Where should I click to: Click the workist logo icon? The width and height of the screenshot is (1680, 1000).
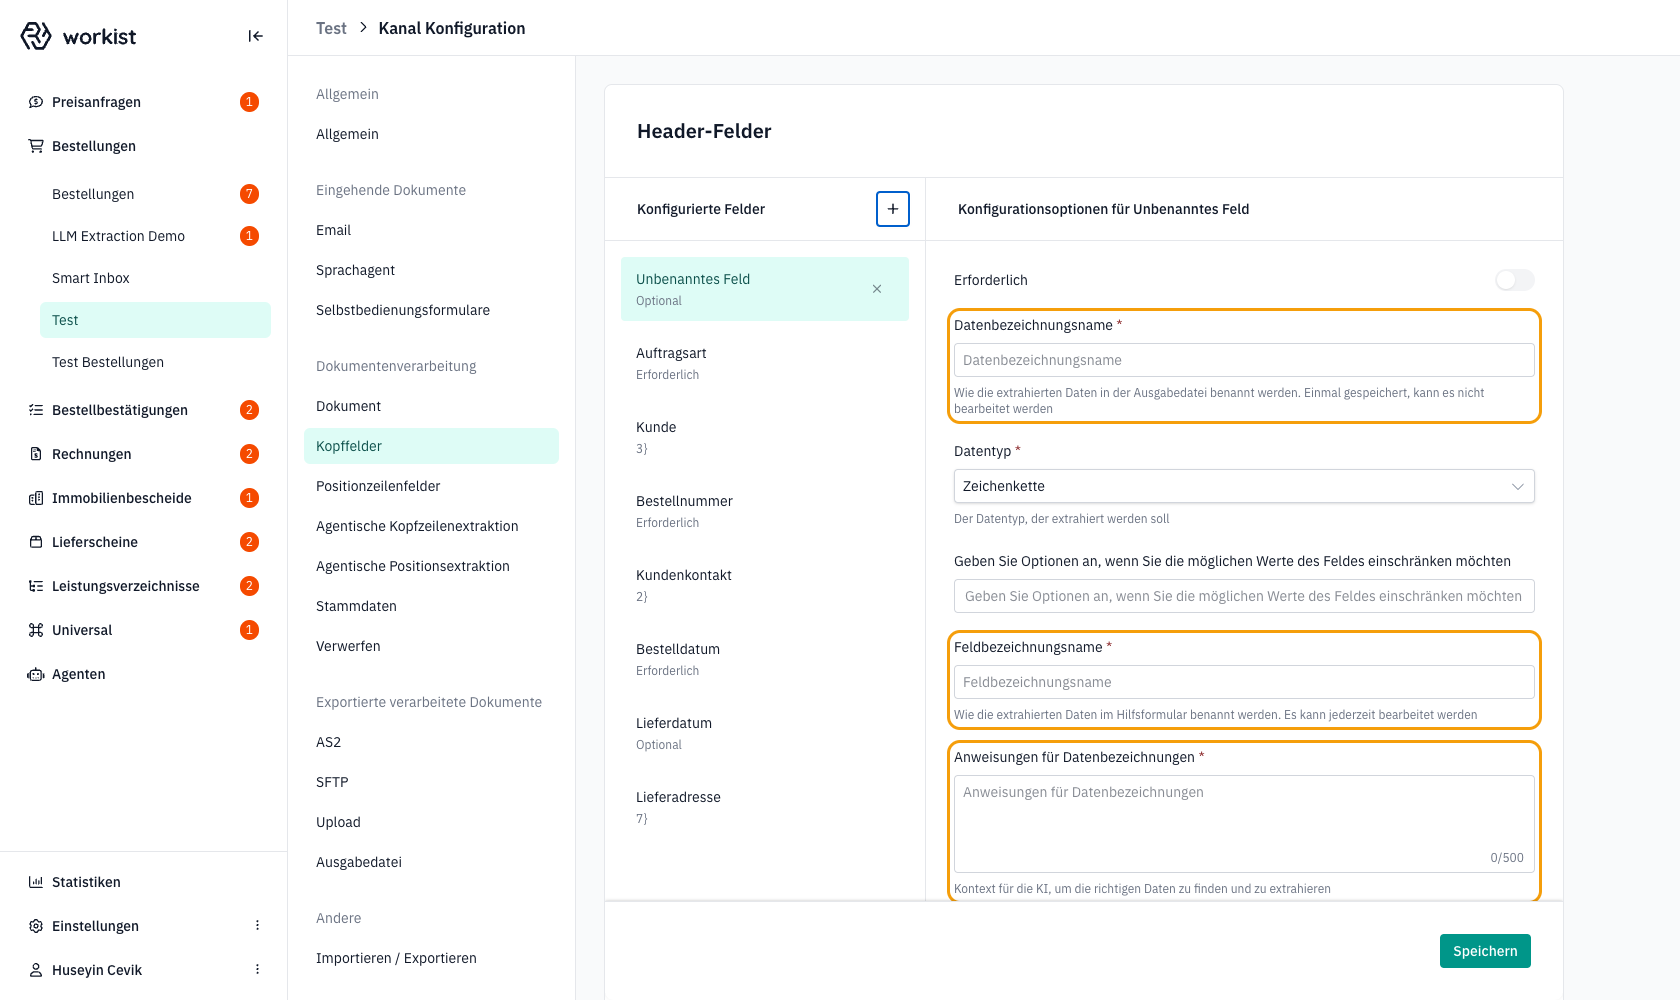[36, 36]
